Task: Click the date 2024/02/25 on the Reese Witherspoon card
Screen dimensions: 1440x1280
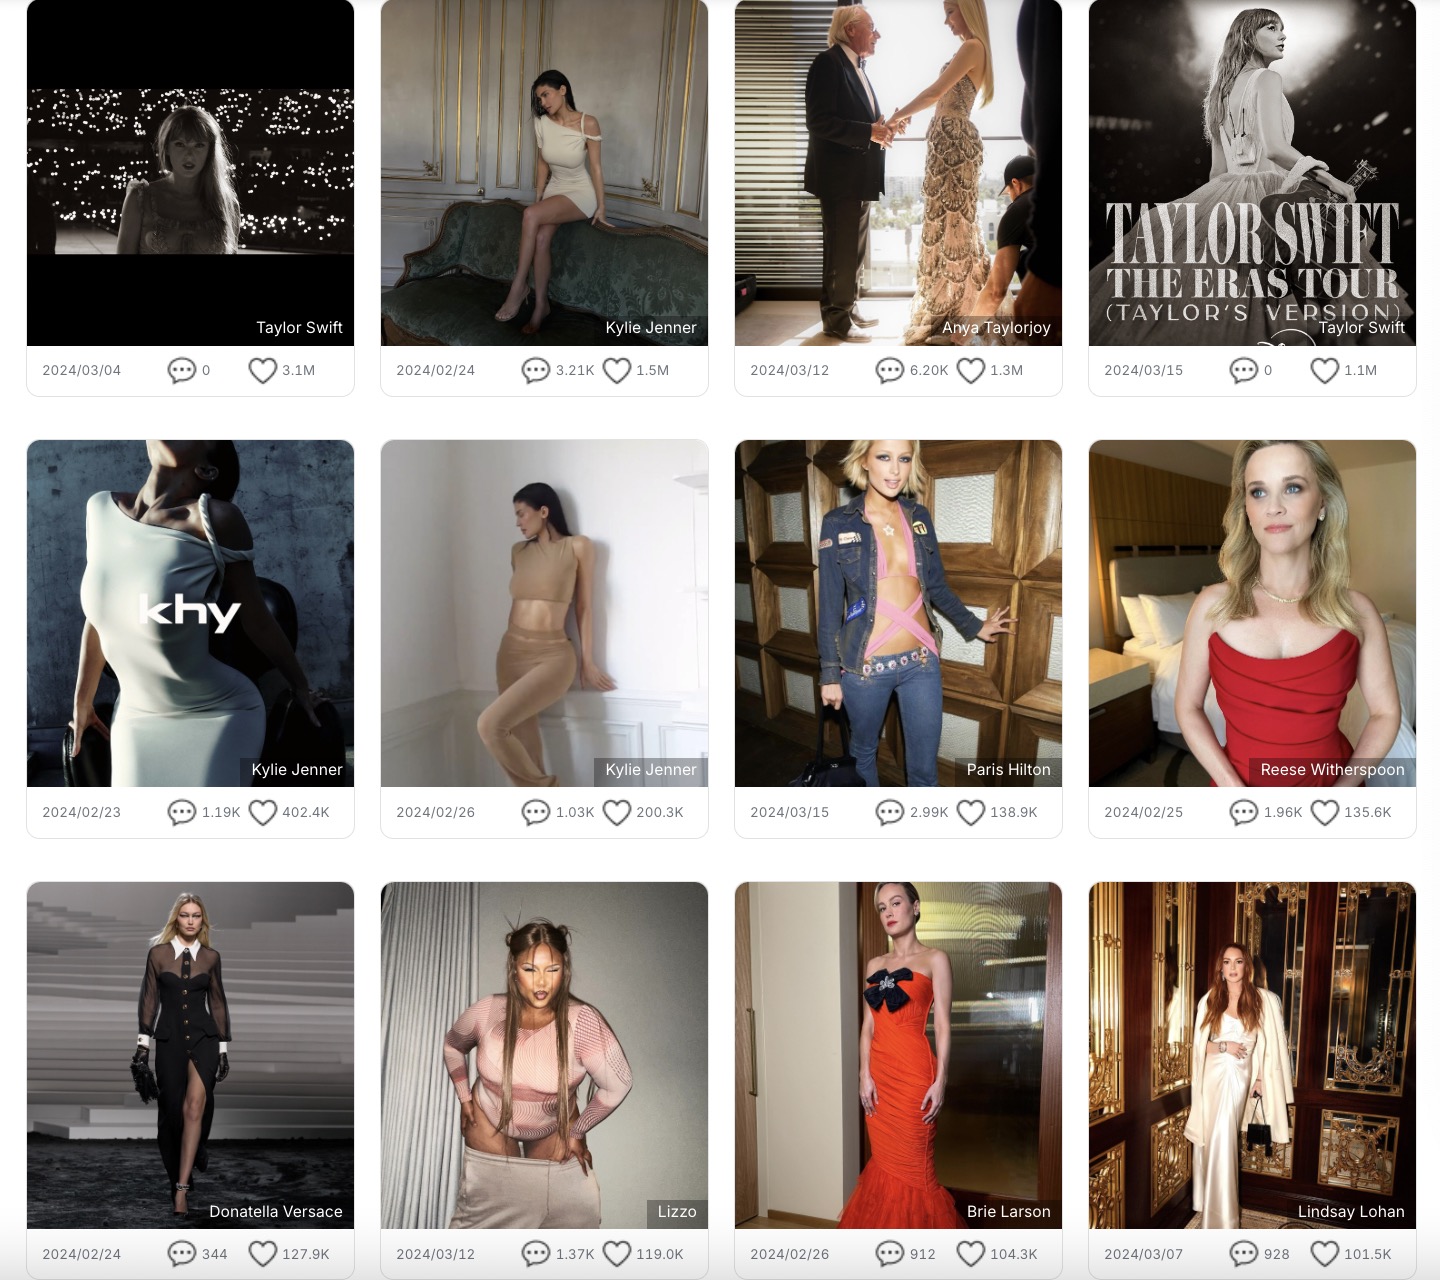Action: [x=1143, y=813]
